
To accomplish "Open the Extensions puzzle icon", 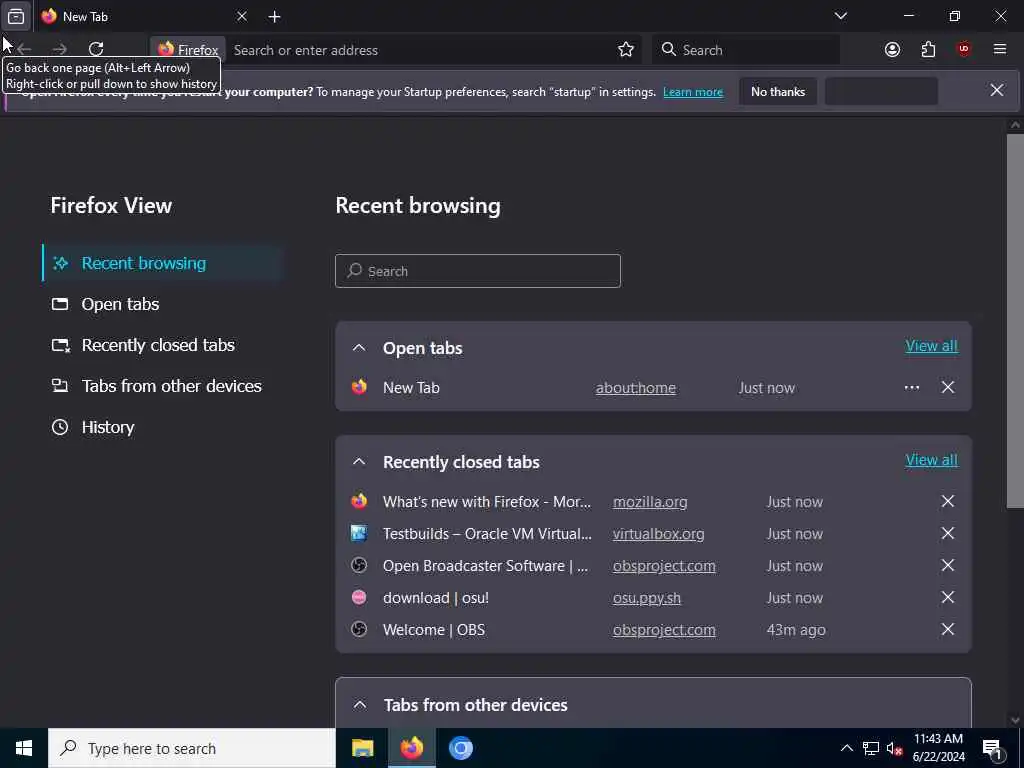I will (x=928, y=50).
